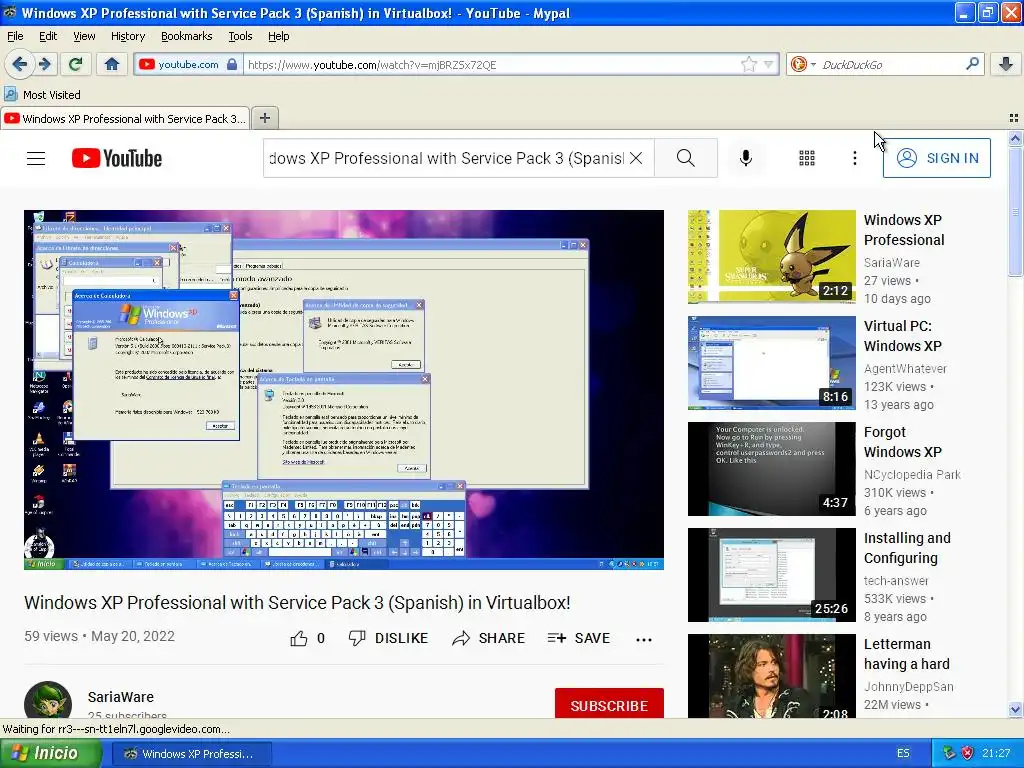Show the tab groups grid icon

(1014, 118)
